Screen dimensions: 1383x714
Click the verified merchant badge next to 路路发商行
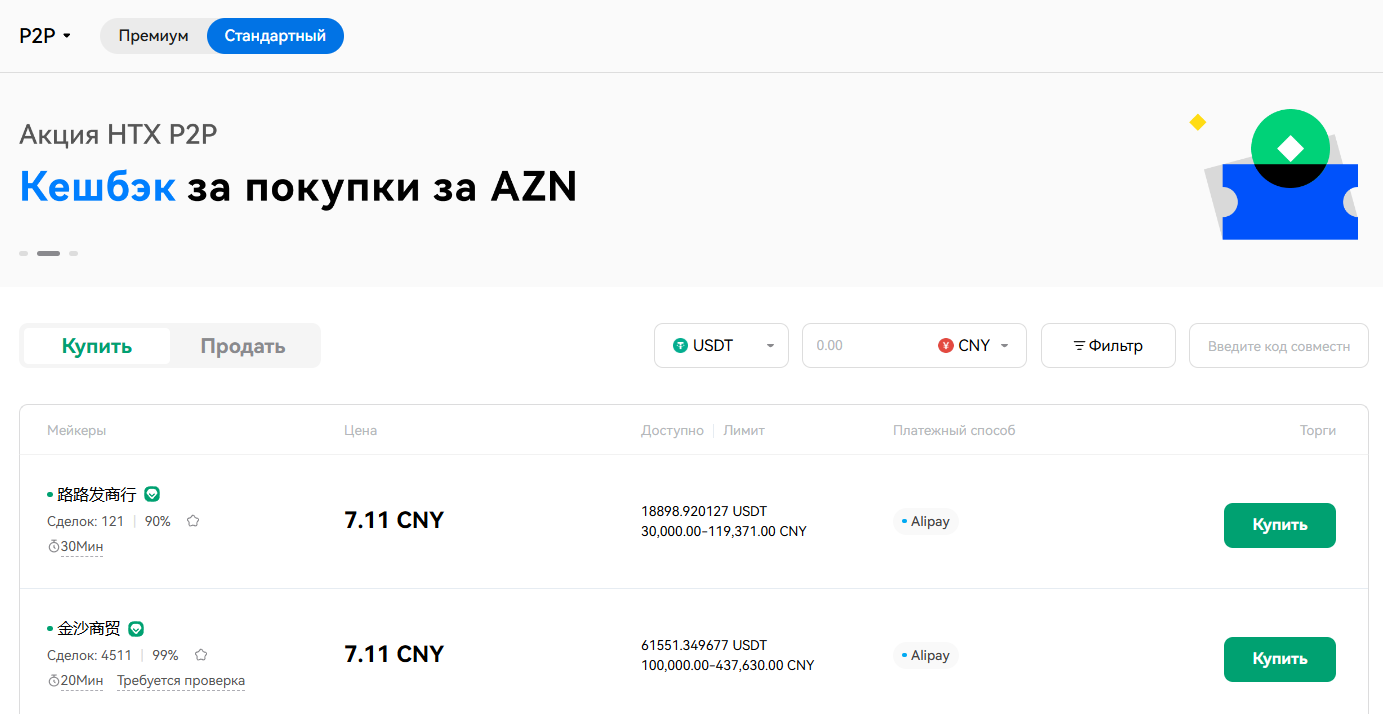pos(152,494)
